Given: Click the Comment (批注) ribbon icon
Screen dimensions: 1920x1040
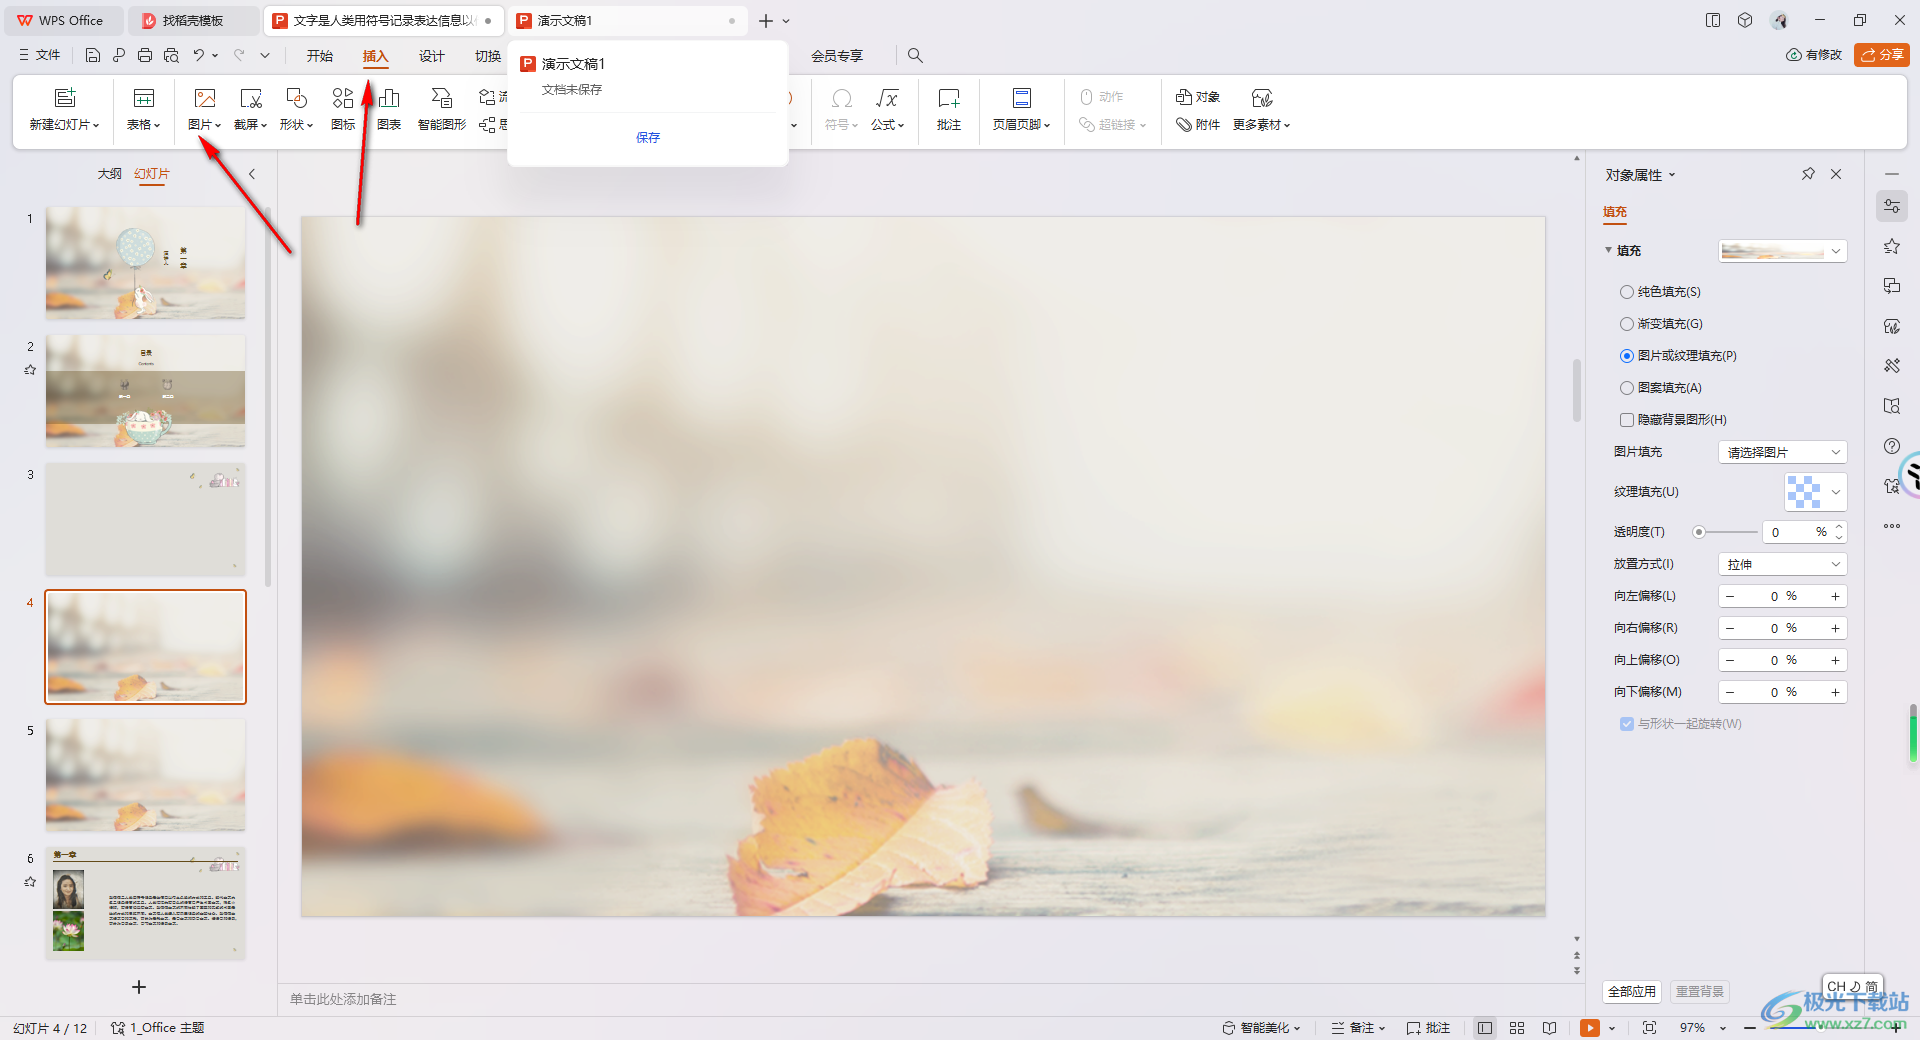Looking at the screenshot, I should coord(949,98).
